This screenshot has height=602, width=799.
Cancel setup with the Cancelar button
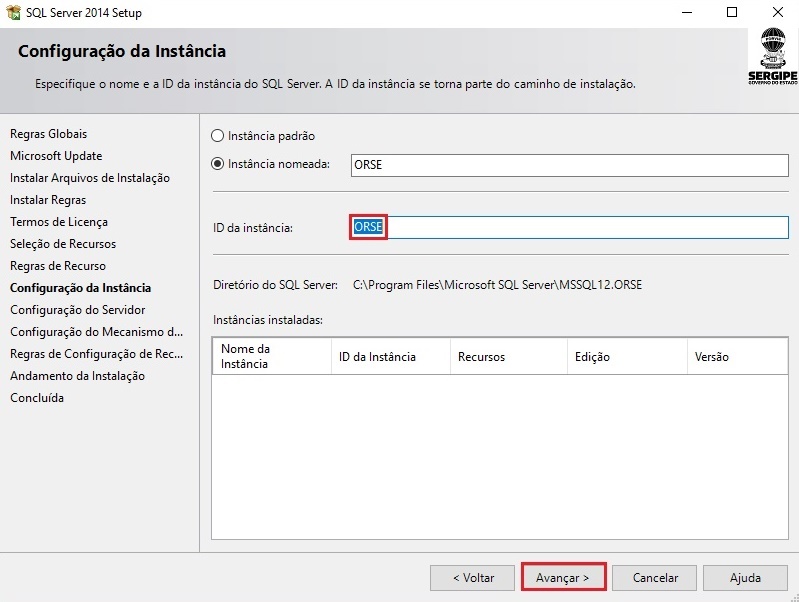pos(655,578)
